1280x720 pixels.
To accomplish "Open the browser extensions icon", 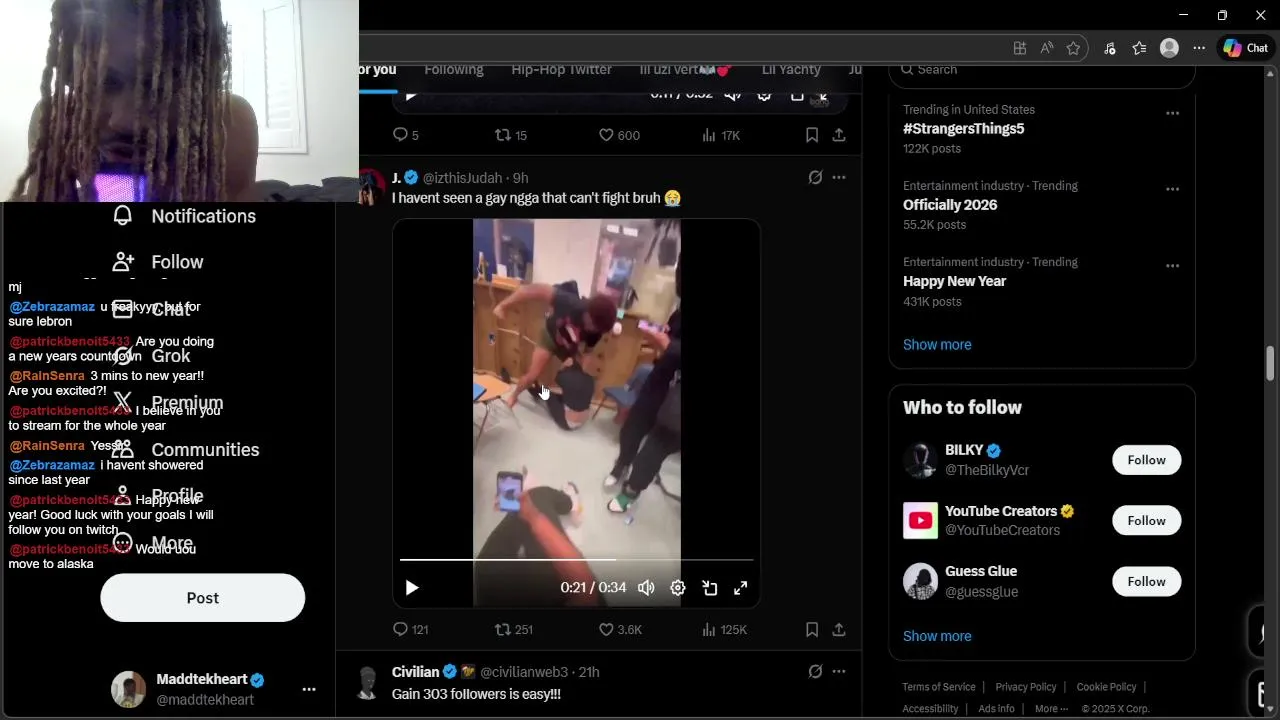I will click(x=1109, y=48).
